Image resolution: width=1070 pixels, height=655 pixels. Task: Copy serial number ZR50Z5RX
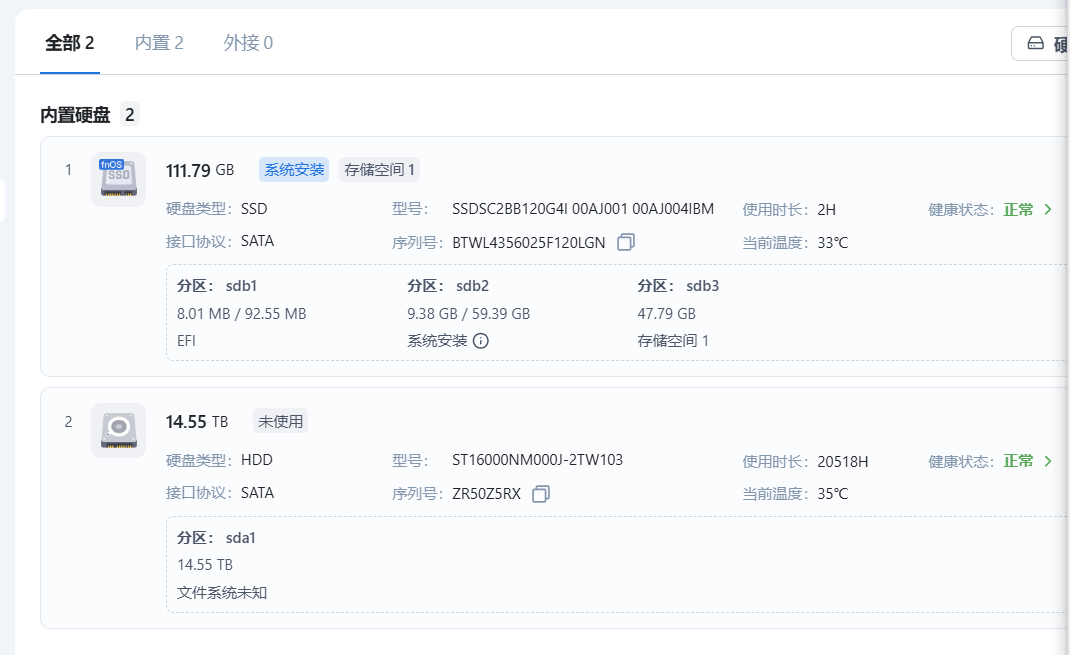tap(541, 494)
